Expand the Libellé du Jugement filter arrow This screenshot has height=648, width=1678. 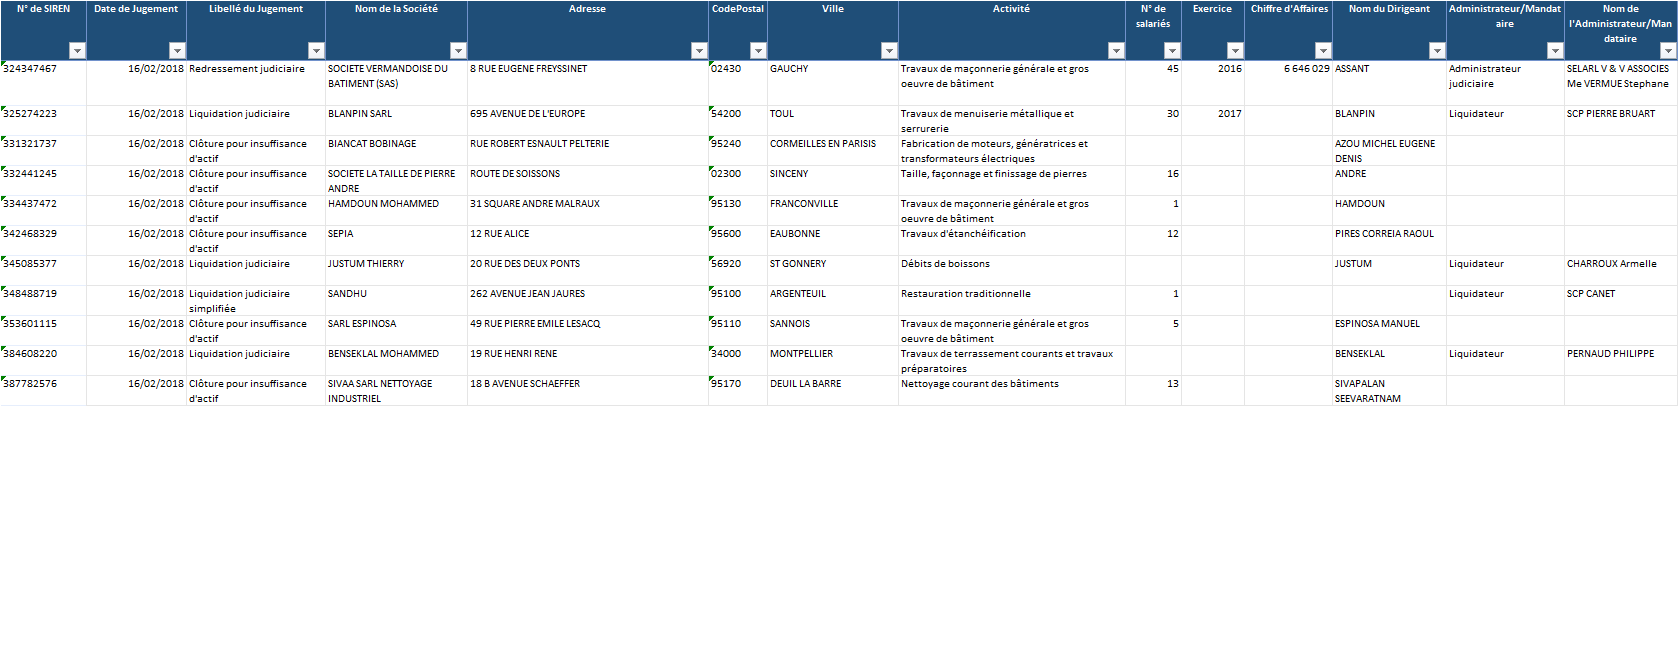[x=316, y=51]
